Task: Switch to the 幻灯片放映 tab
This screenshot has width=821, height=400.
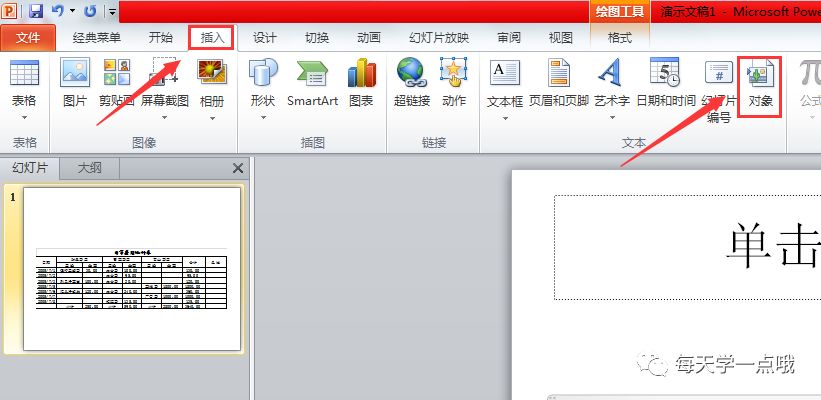Action: point(439,38)
